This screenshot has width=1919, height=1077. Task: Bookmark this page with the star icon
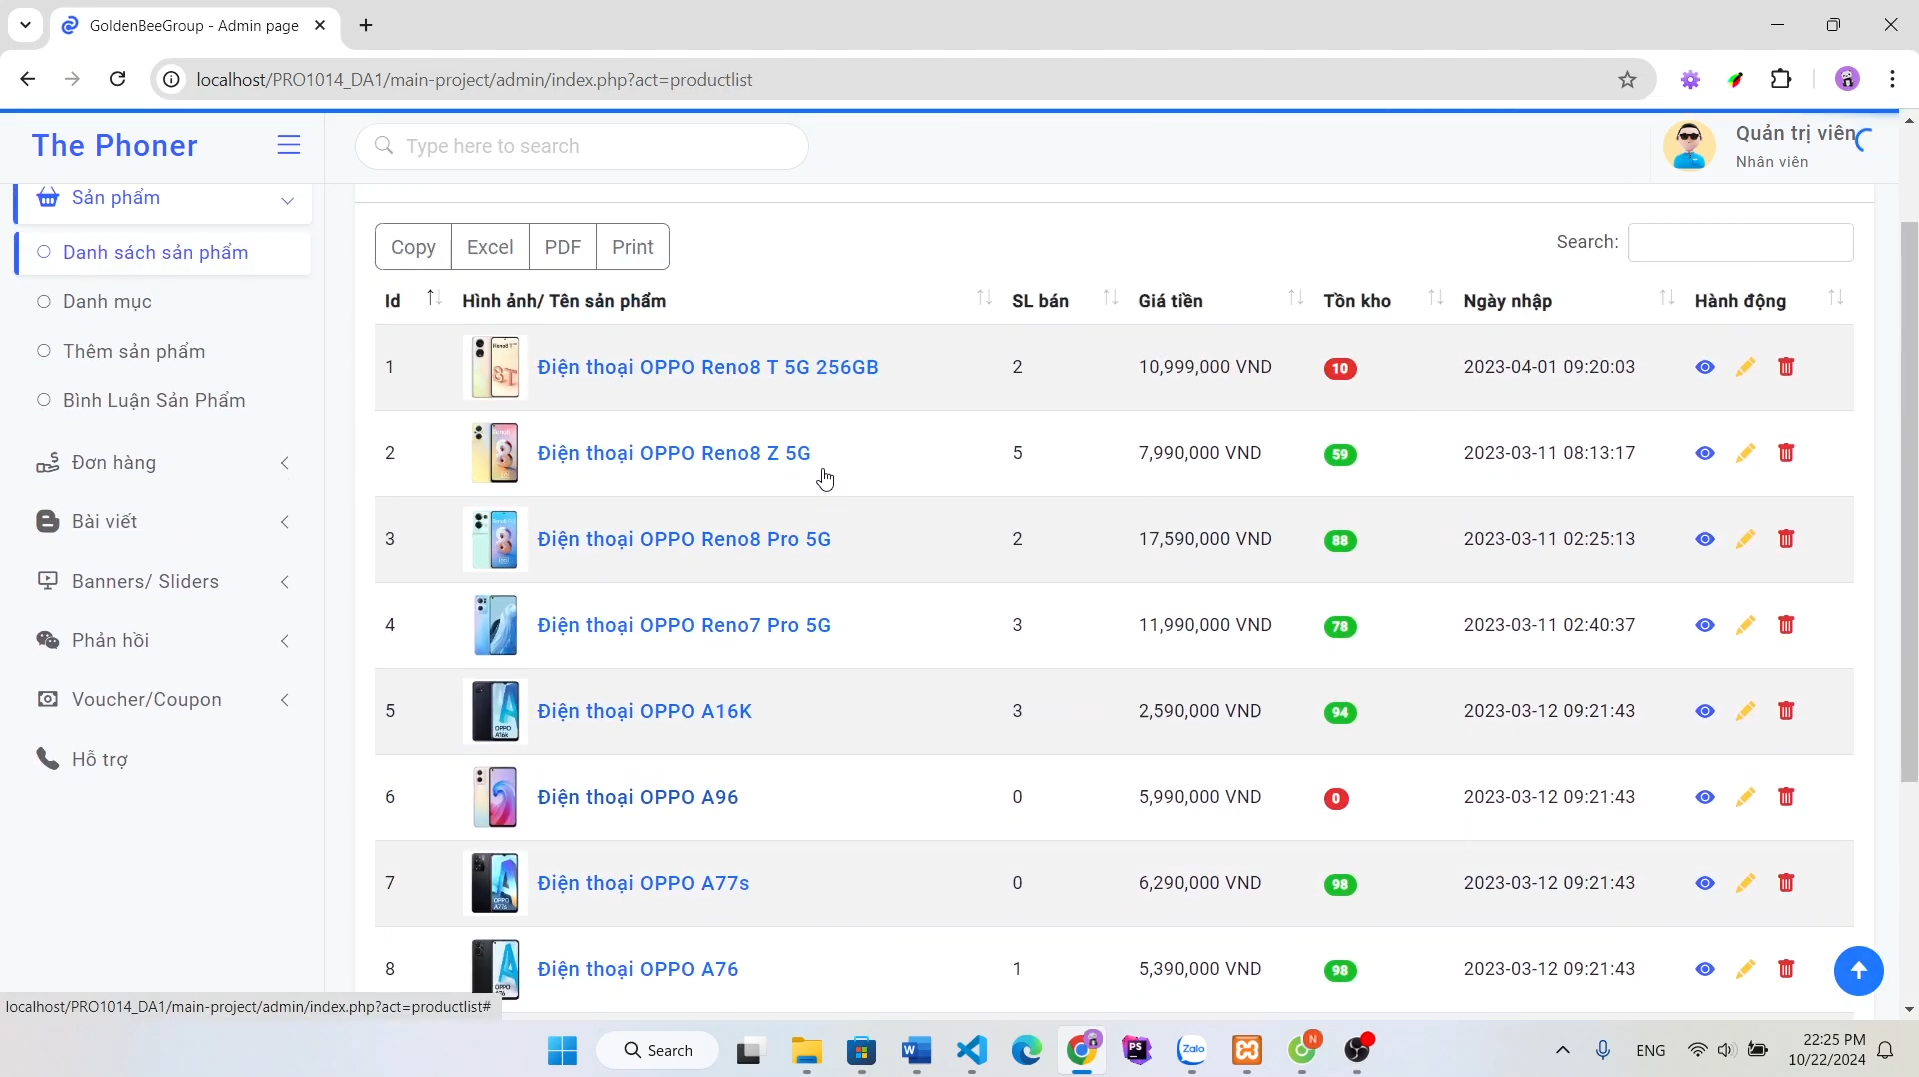click(1627, 80)
